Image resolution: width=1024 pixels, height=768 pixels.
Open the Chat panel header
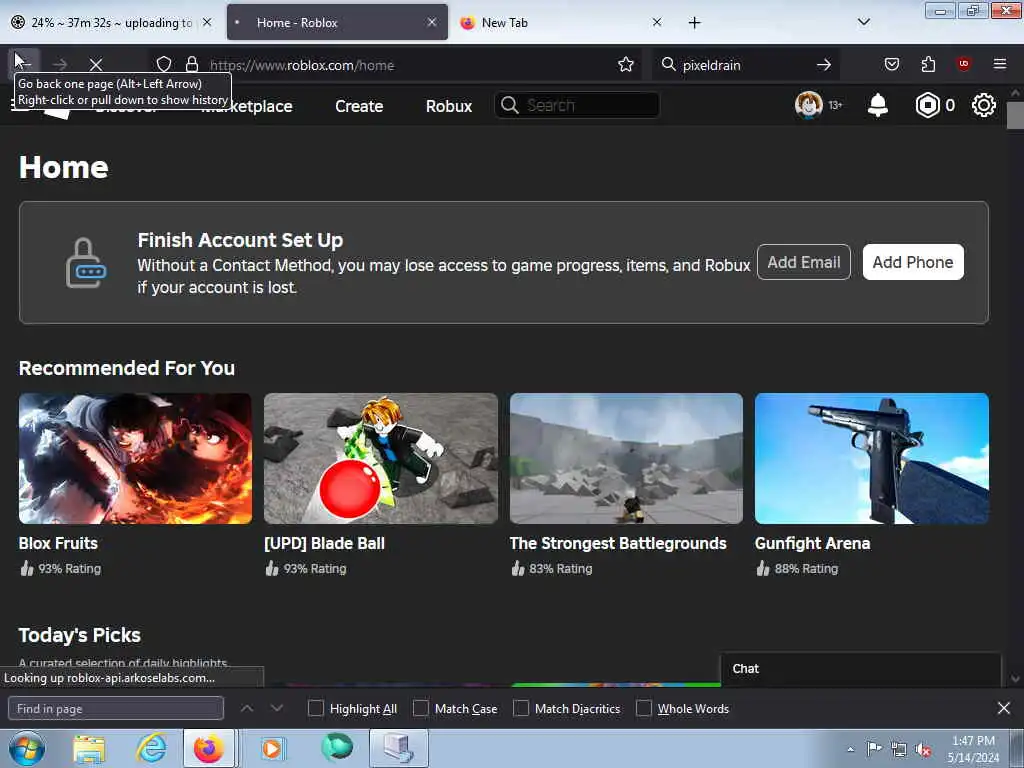click(x=860, y=669)
